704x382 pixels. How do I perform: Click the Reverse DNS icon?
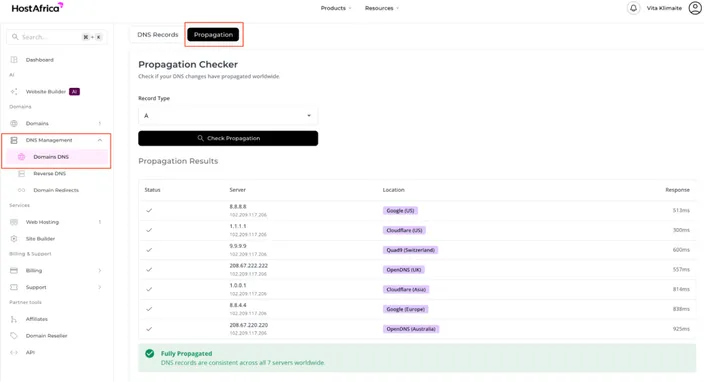(x=22, y=174)
